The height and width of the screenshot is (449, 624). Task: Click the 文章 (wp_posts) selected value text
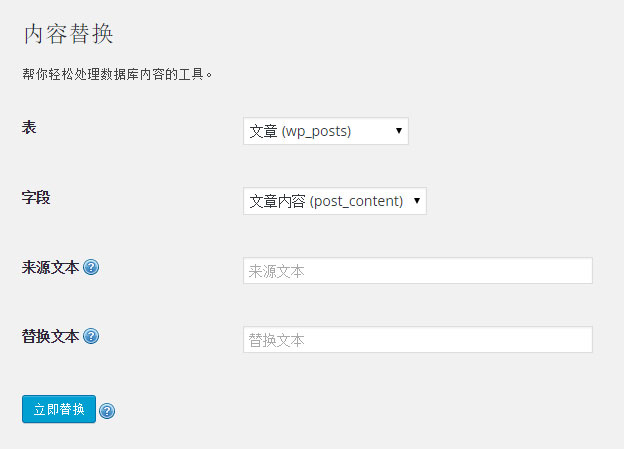point(300,131)
